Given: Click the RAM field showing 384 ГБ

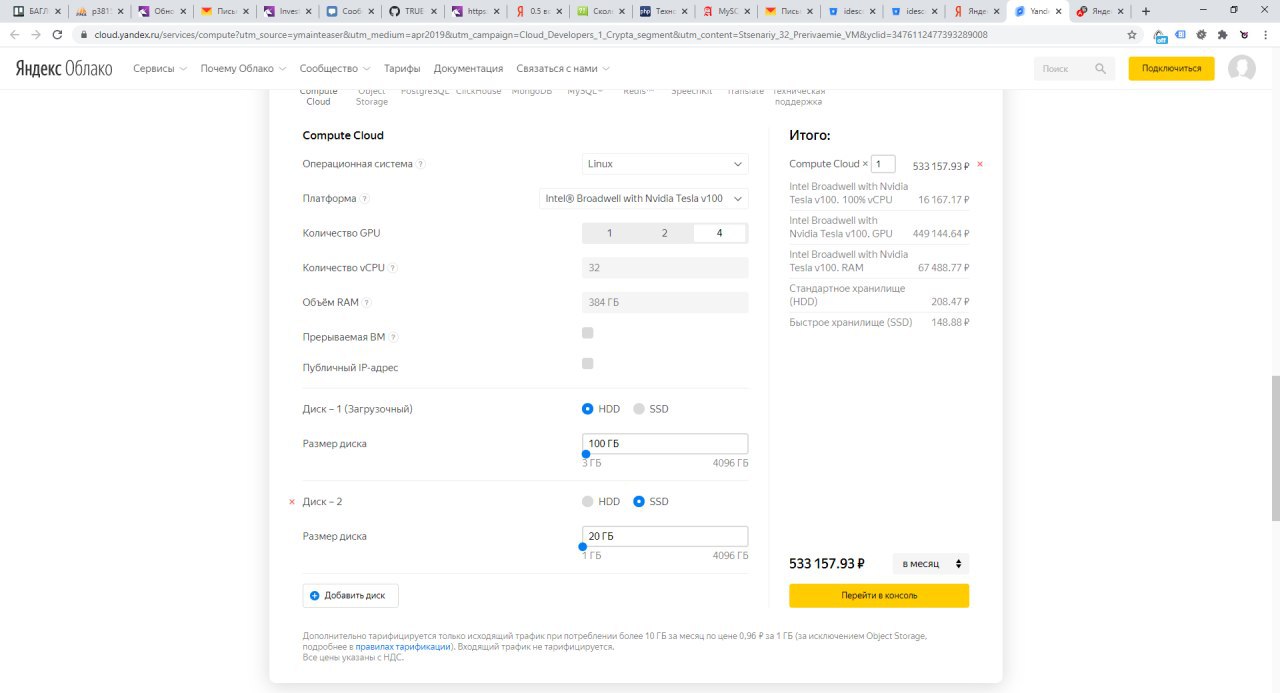Looking at the screenshot, I should pyautogui.click(x=665, y=303).
